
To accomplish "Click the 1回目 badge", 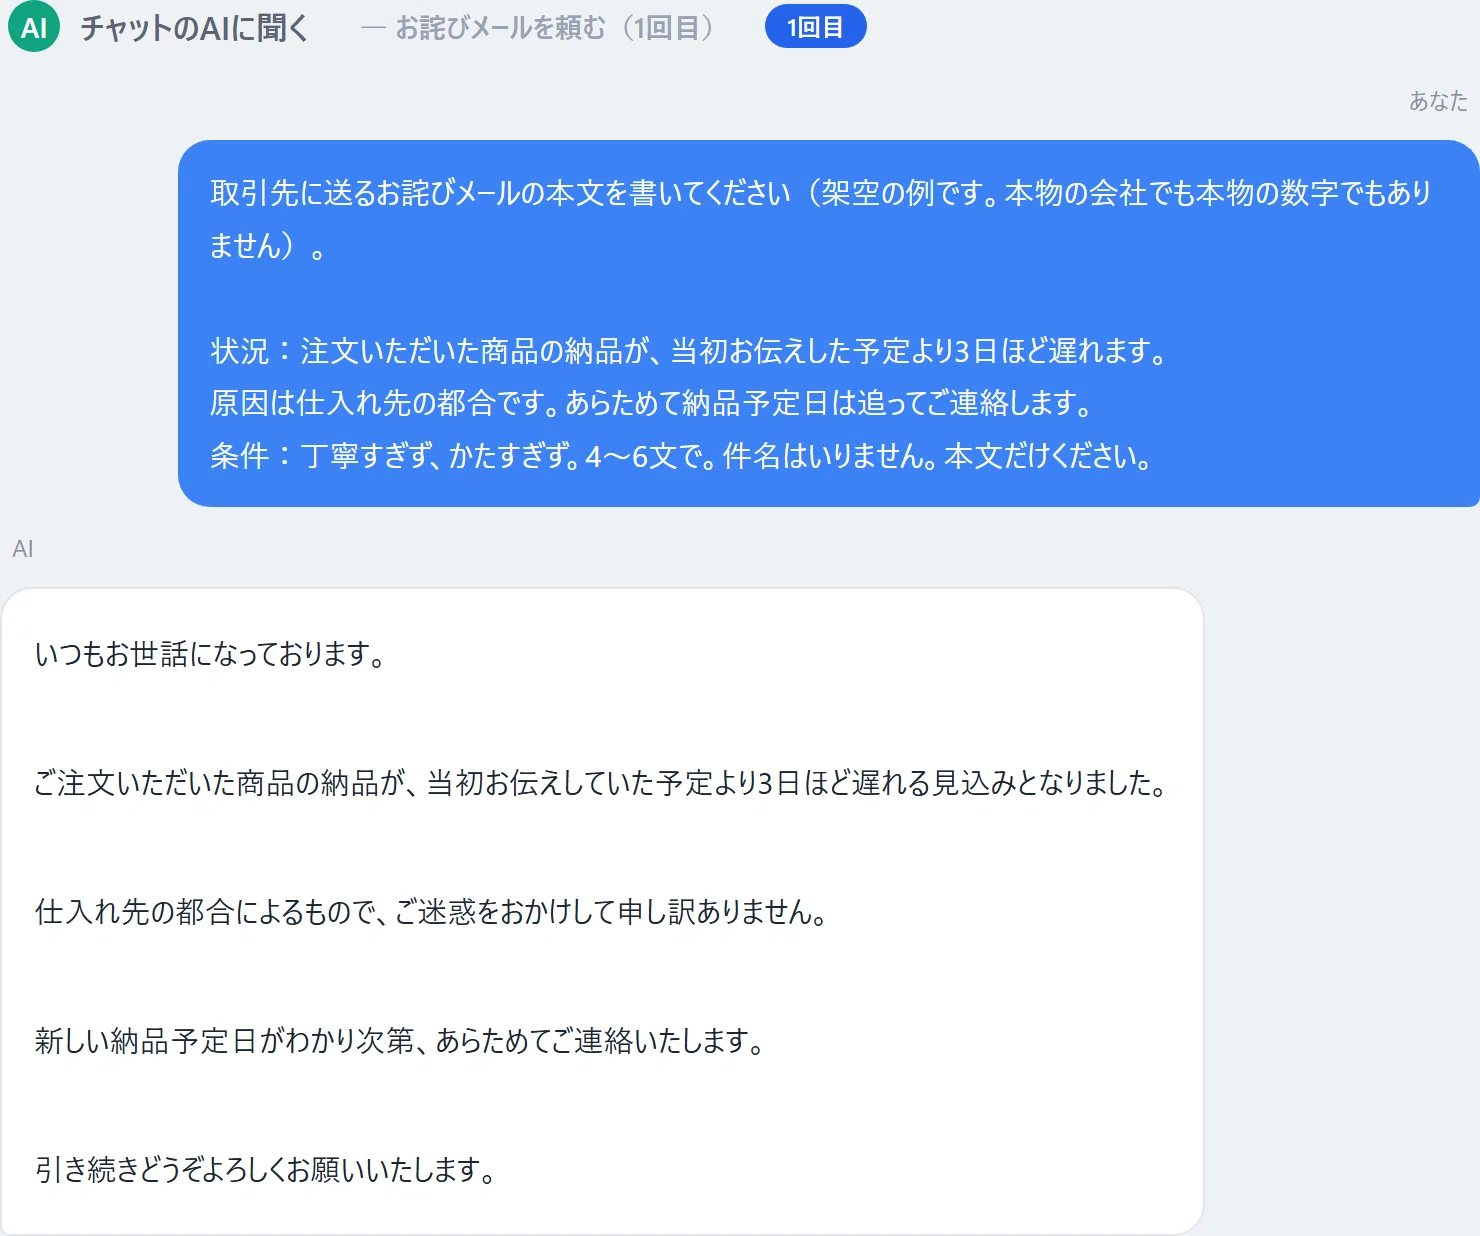I will click(815, 27).
